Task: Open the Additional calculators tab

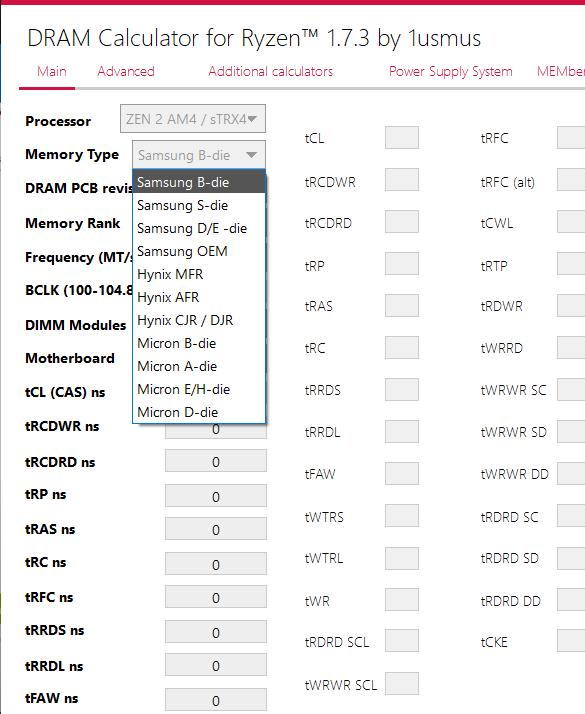Action: (270, 71)
